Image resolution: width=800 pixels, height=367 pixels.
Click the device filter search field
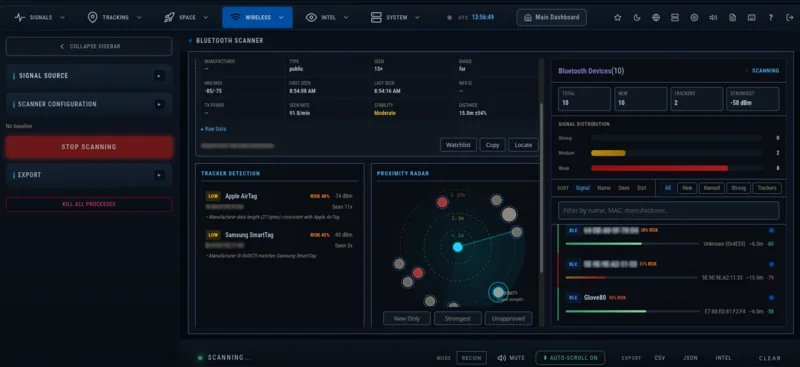(x=668, y=210)
